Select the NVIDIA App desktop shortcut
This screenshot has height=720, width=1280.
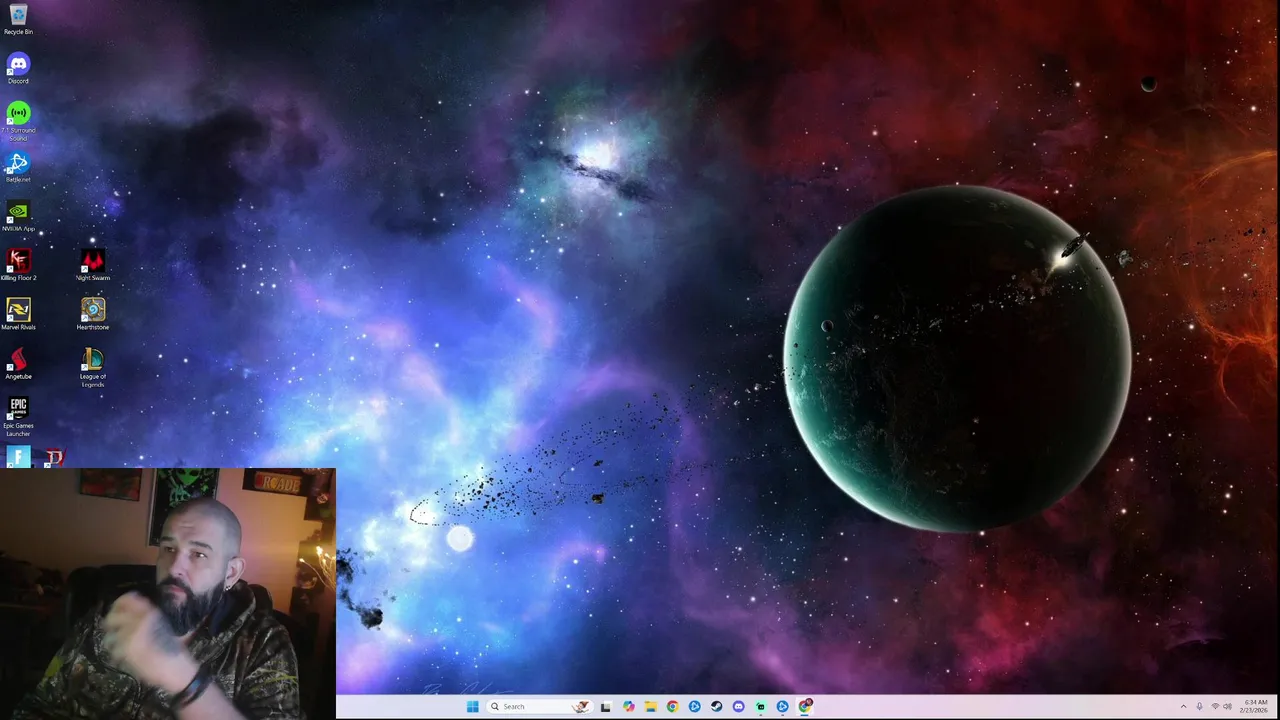coord(18,216)
